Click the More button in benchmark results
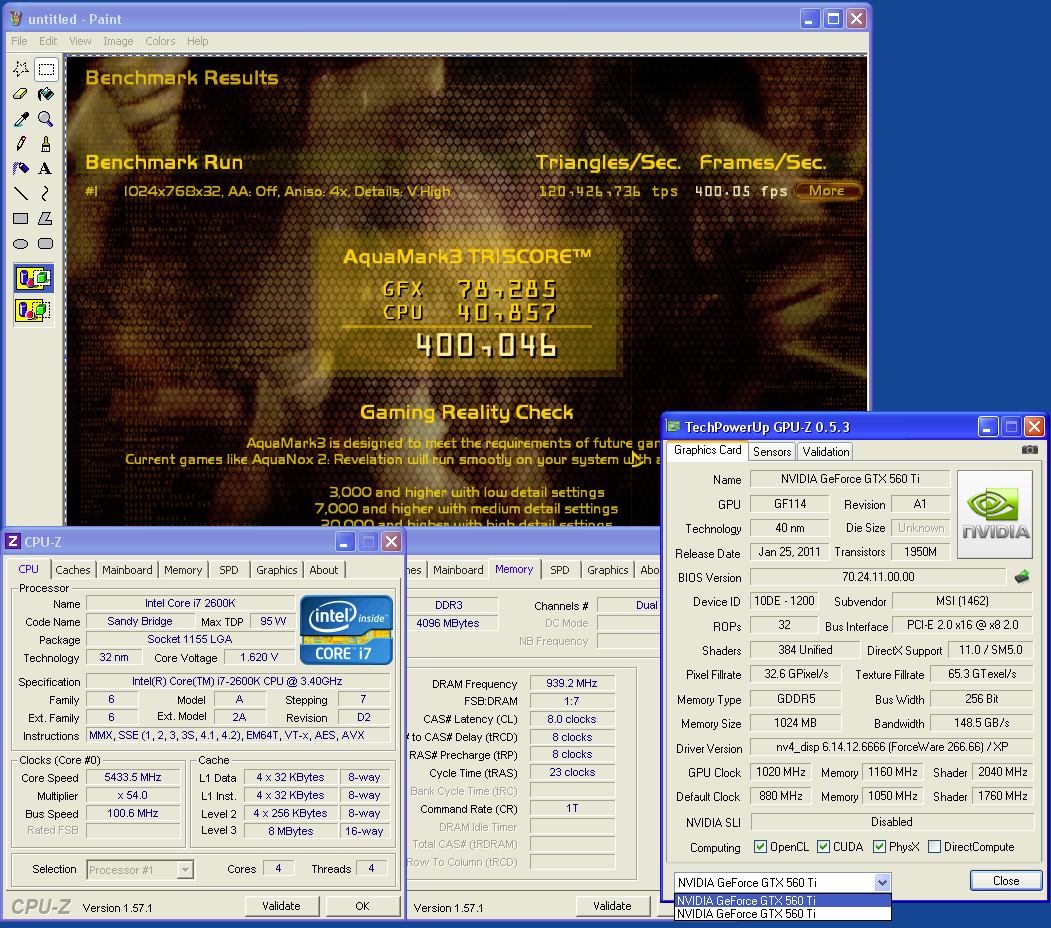1051x928 pixels. point(826,191)
